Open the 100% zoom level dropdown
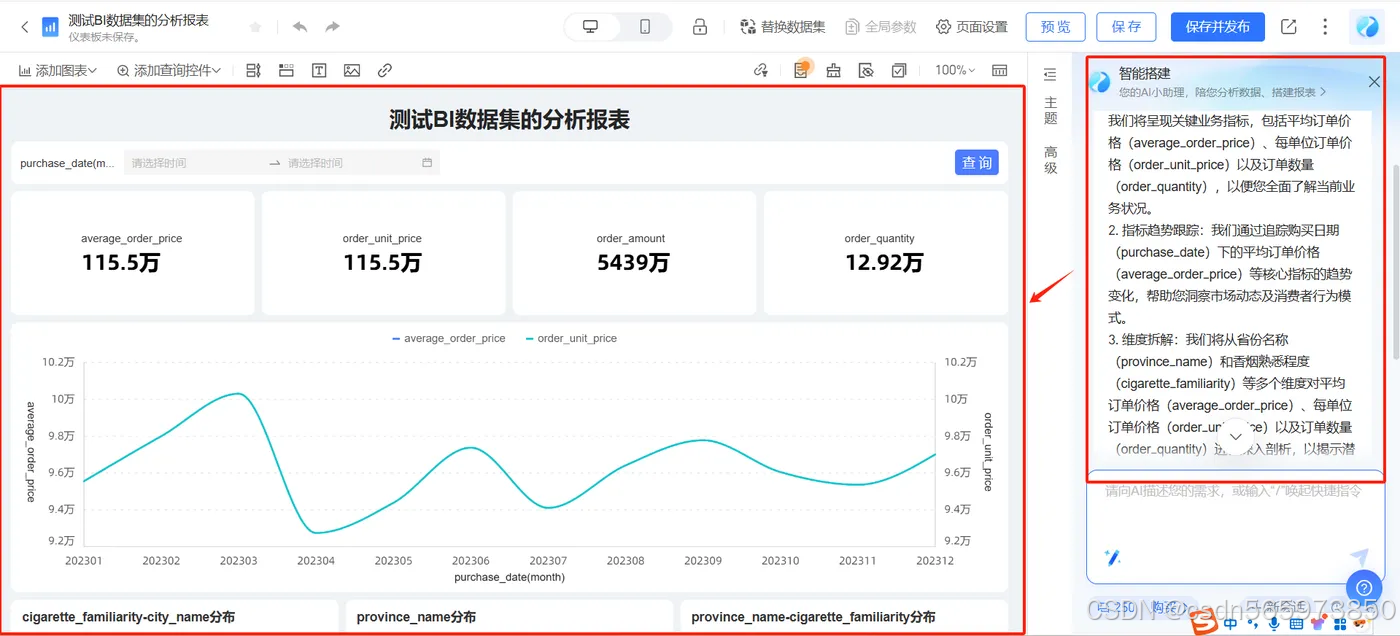1400x636 pixels. click(x=955, y=70)
